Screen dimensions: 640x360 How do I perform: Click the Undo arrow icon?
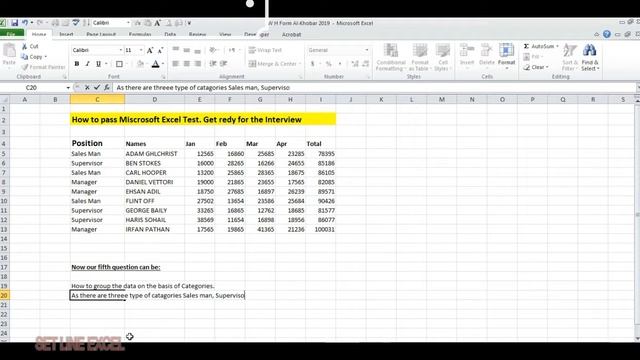pos(25,23)
